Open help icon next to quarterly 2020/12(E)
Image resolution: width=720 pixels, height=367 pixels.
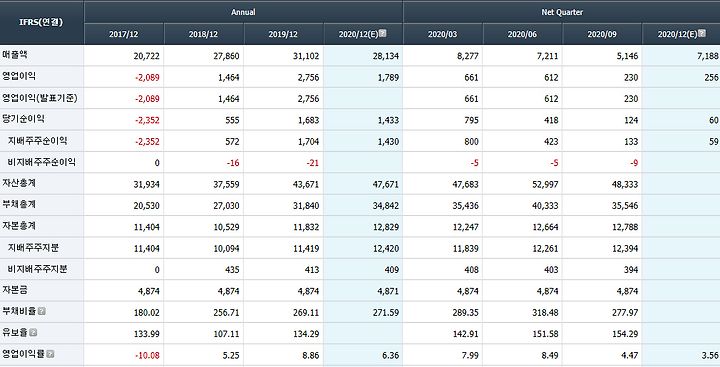702,34
